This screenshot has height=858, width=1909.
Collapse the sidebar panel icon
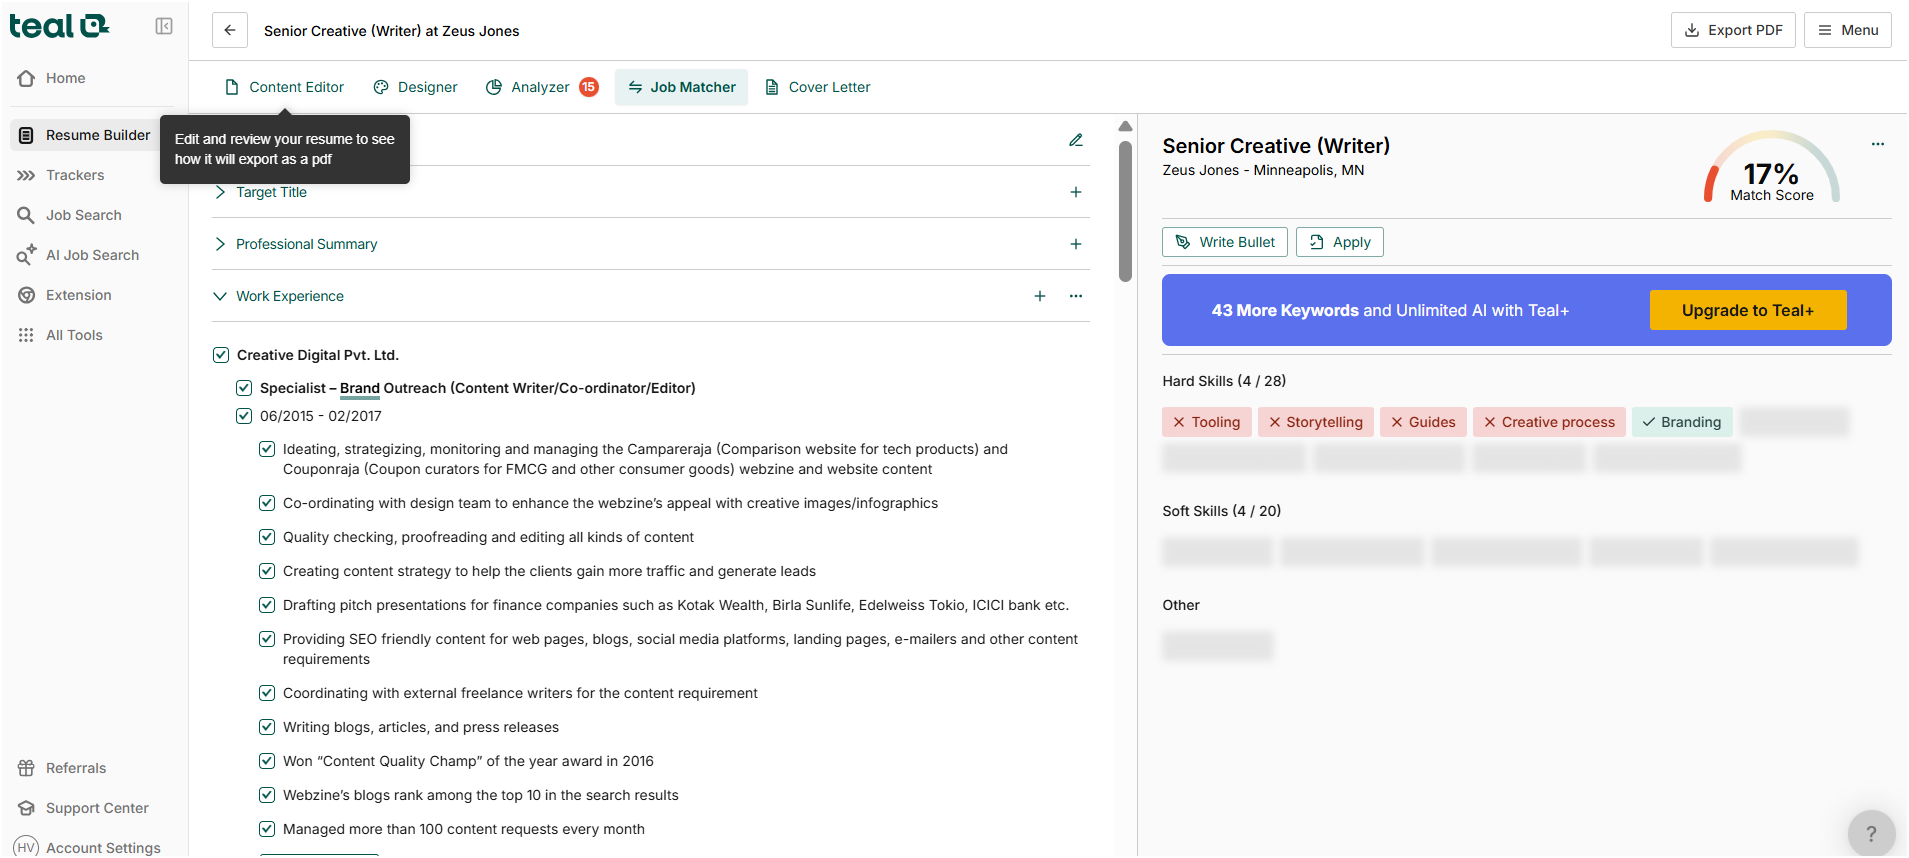point(164,26)
